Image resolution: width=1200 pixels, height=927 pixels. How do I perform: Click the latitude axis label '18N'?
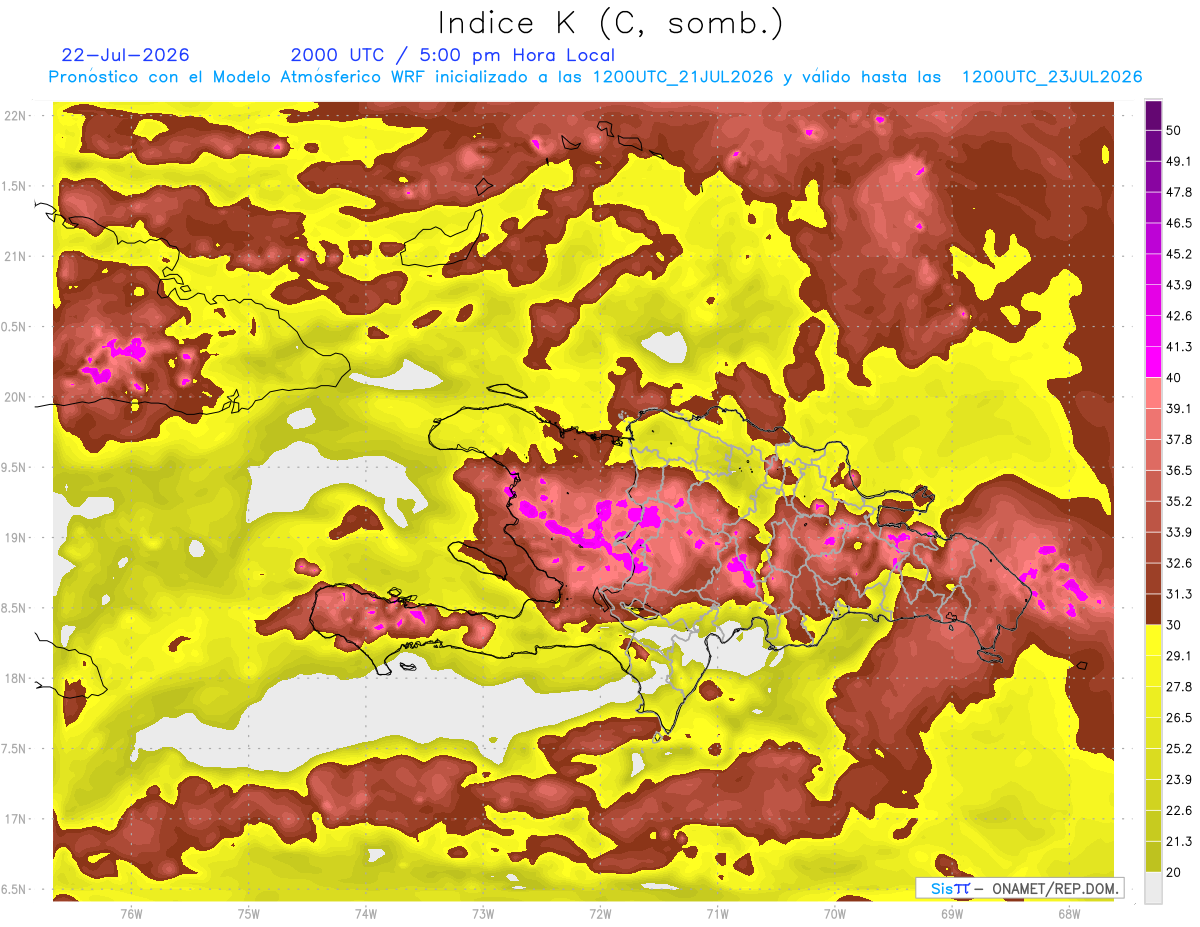[17, 679]
